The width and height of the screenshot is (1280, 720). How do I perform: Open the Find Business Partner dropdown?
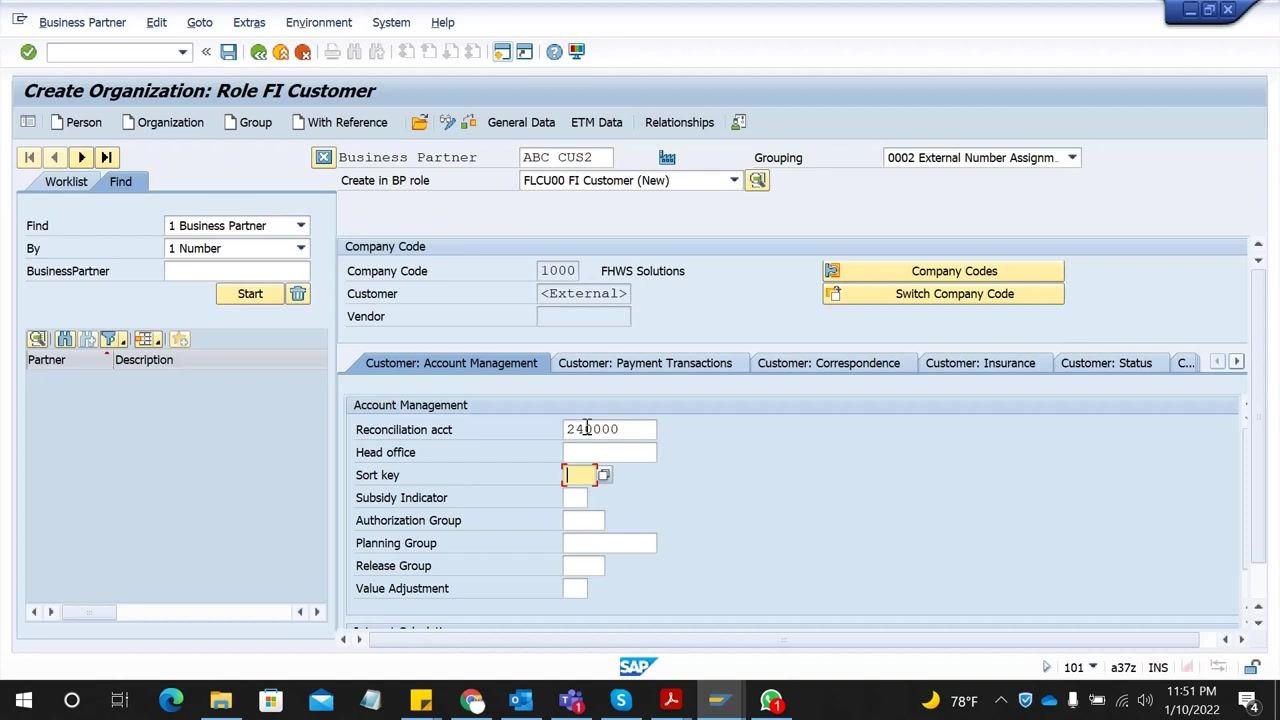coord(301,226)
